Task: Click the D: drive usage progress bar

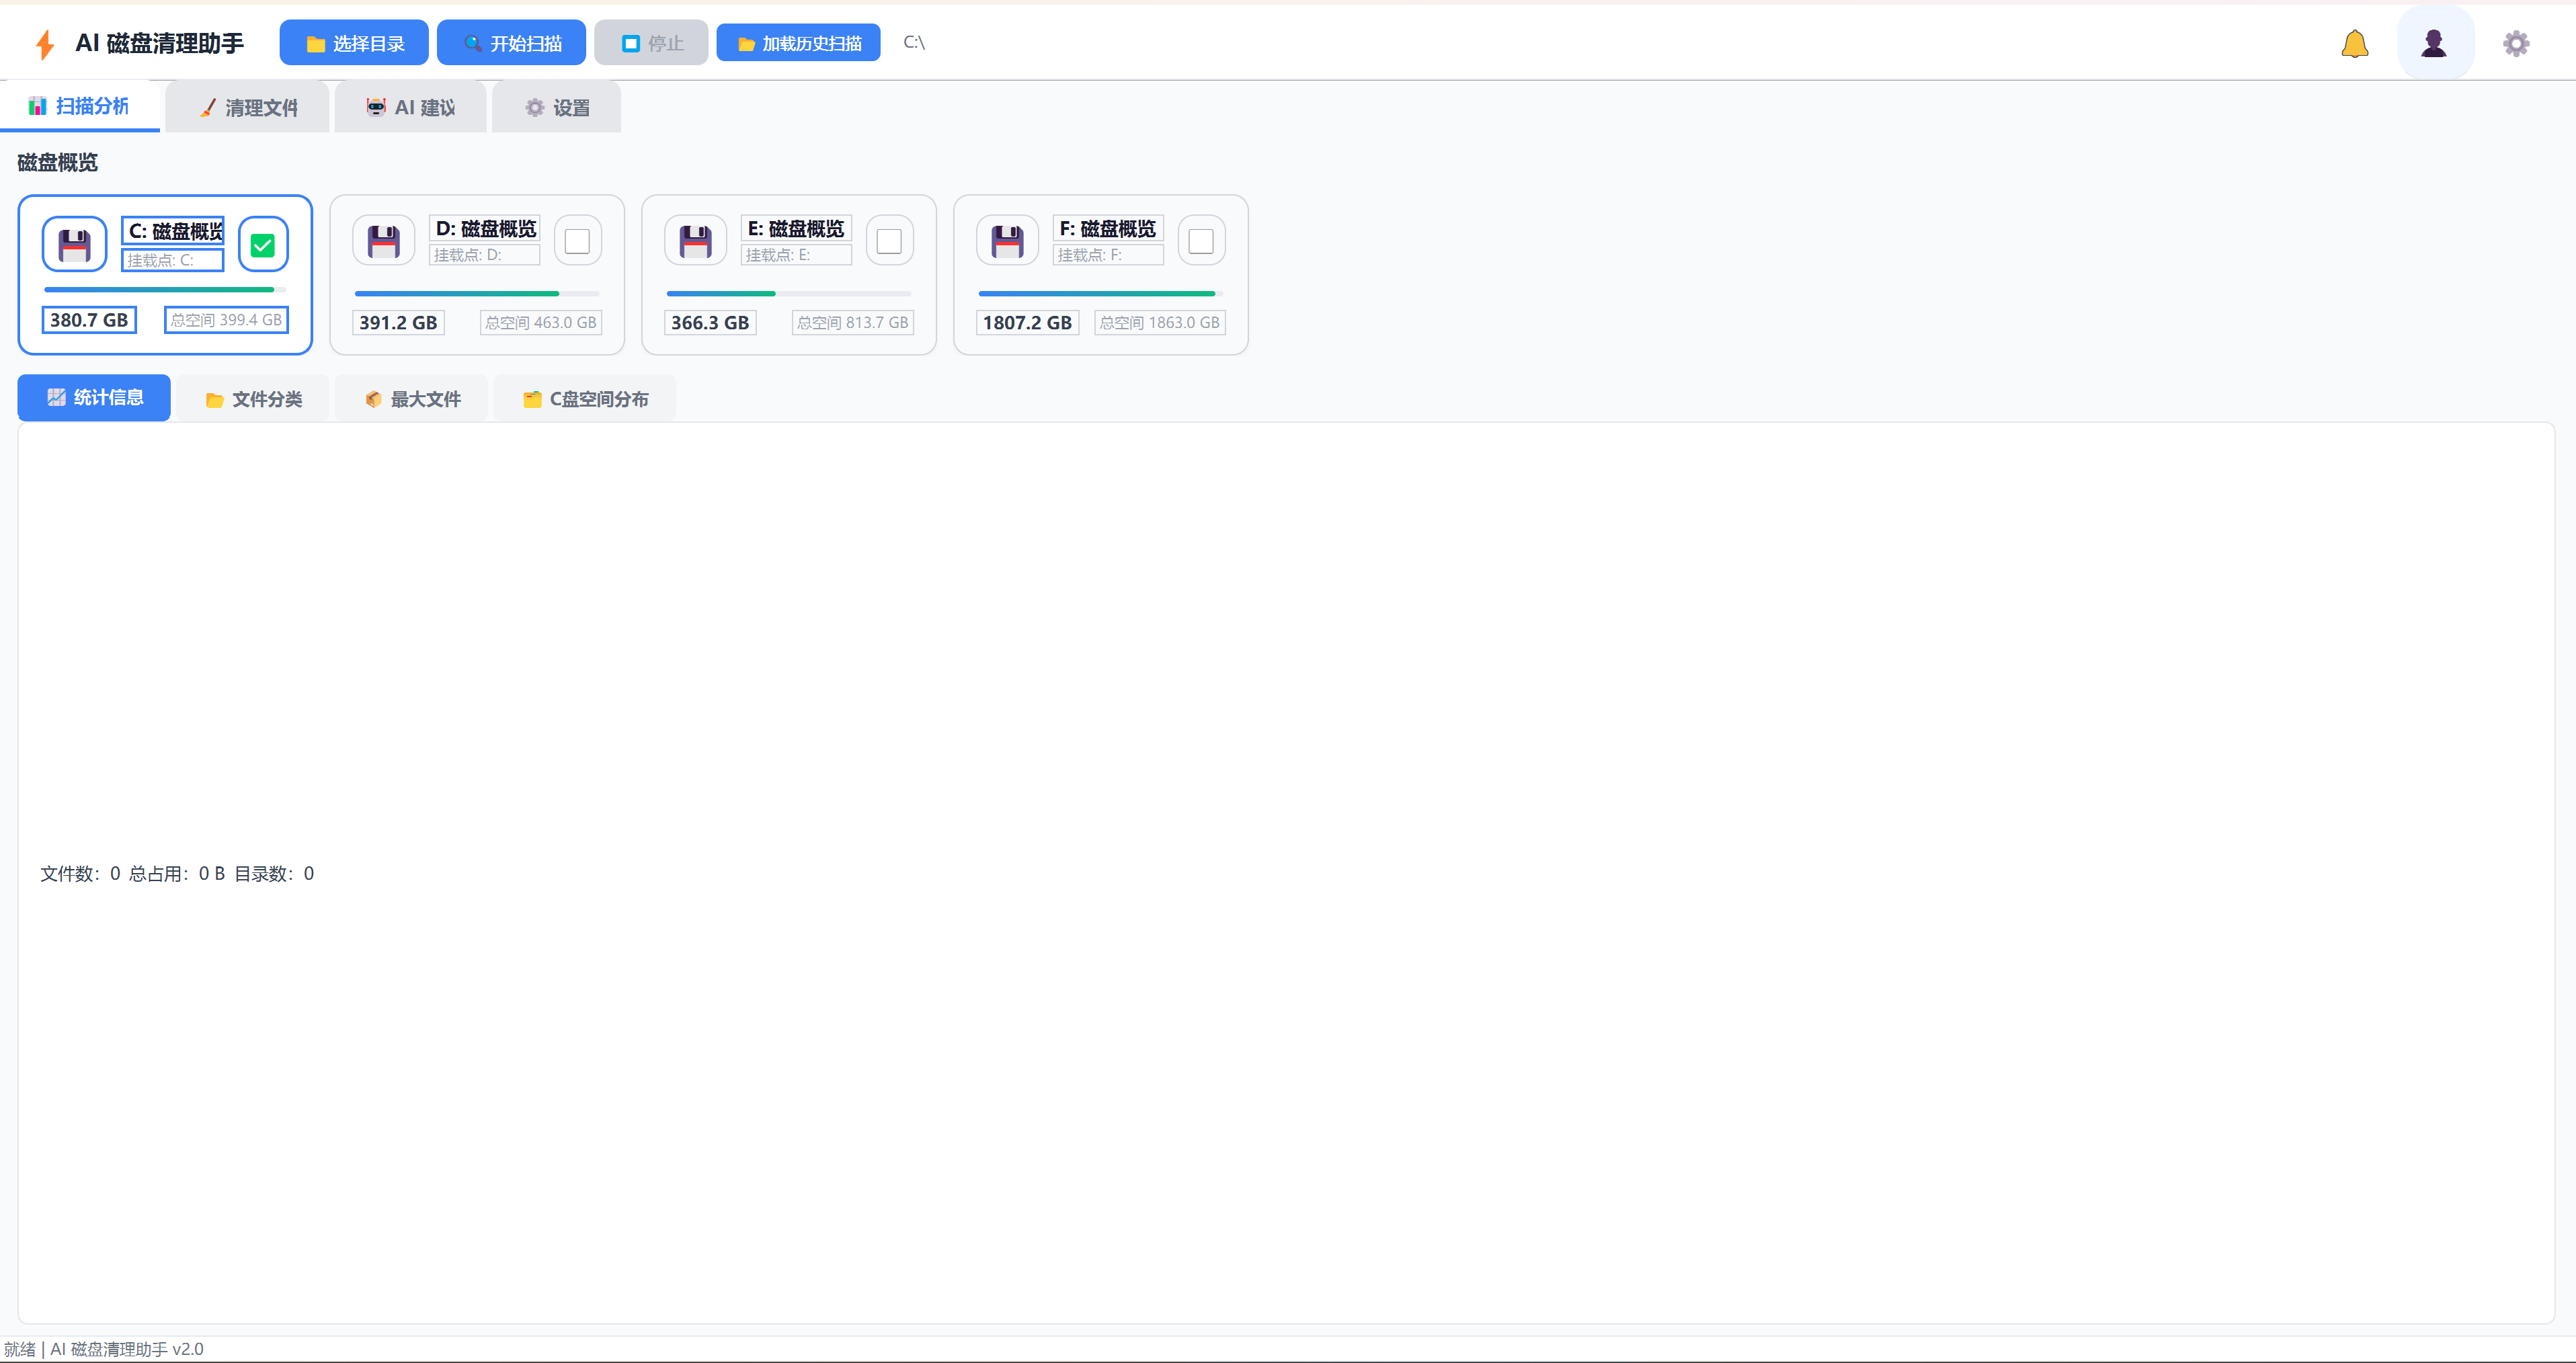Action: [477, 294]
